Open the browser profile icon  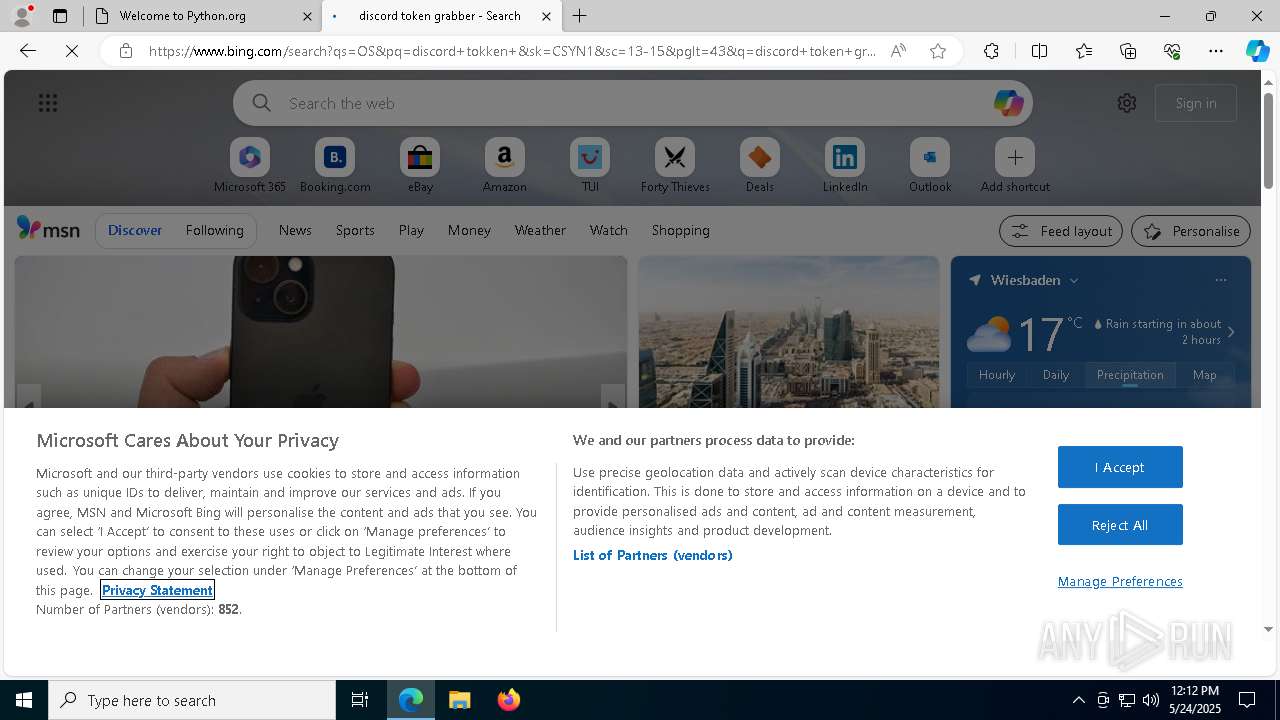(x=21, y=16)
